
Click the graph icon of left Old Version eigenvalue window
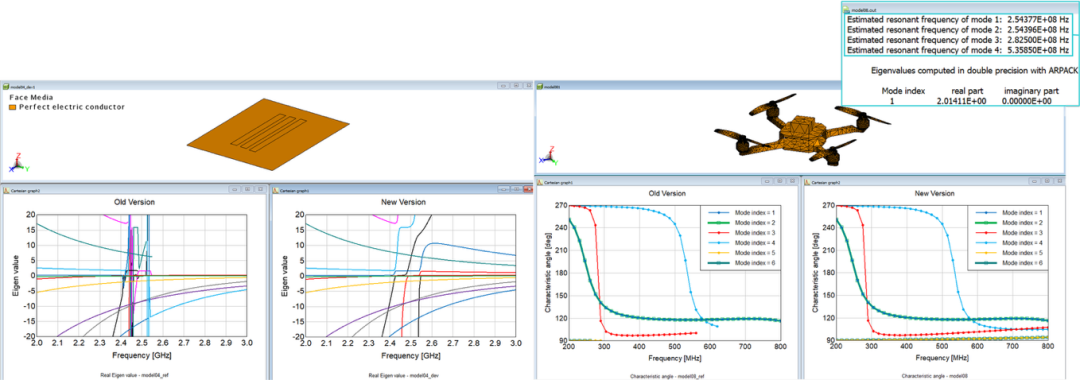tap(6, 188)
